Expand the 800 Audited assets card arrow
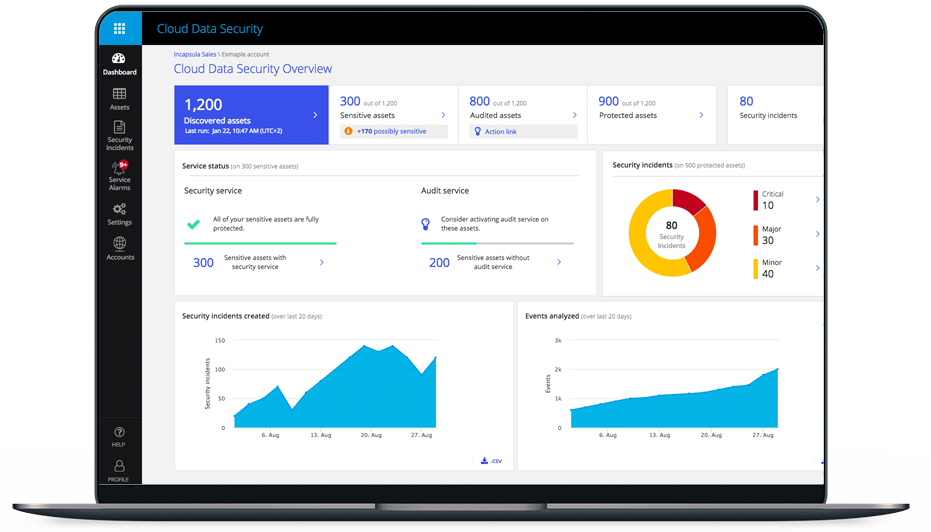The width and height of the screenshot is (931, 532). click(x=574, y=115)
